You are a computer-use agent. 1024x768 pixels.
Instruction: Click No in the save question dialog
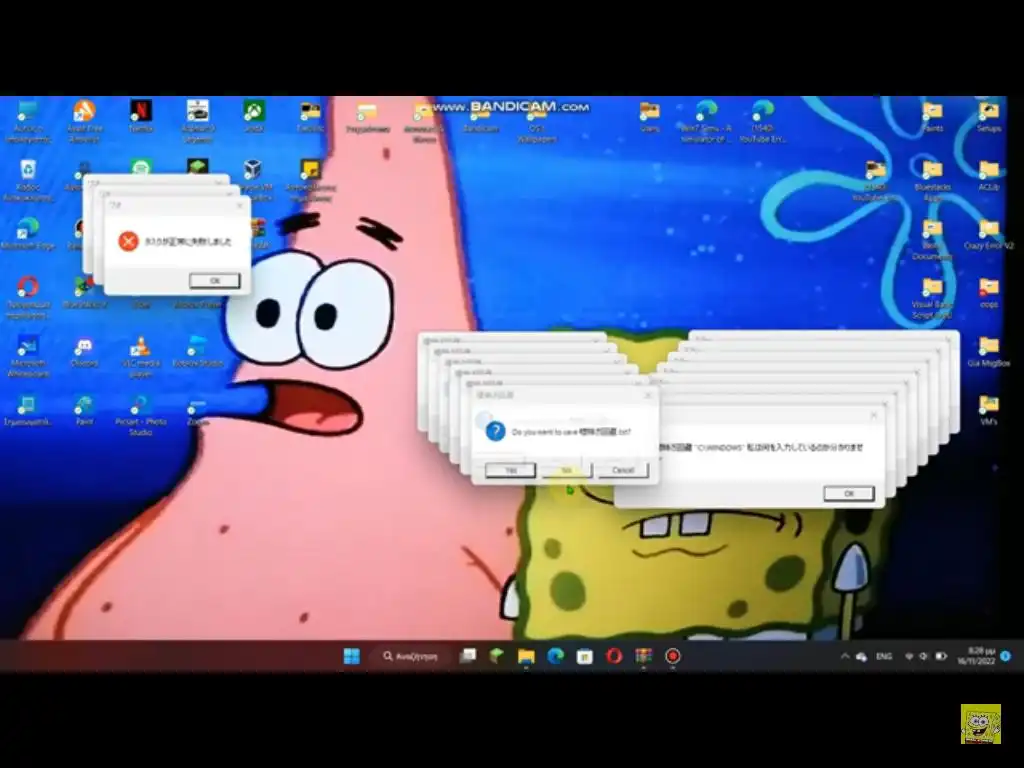[x=566, y=470]
